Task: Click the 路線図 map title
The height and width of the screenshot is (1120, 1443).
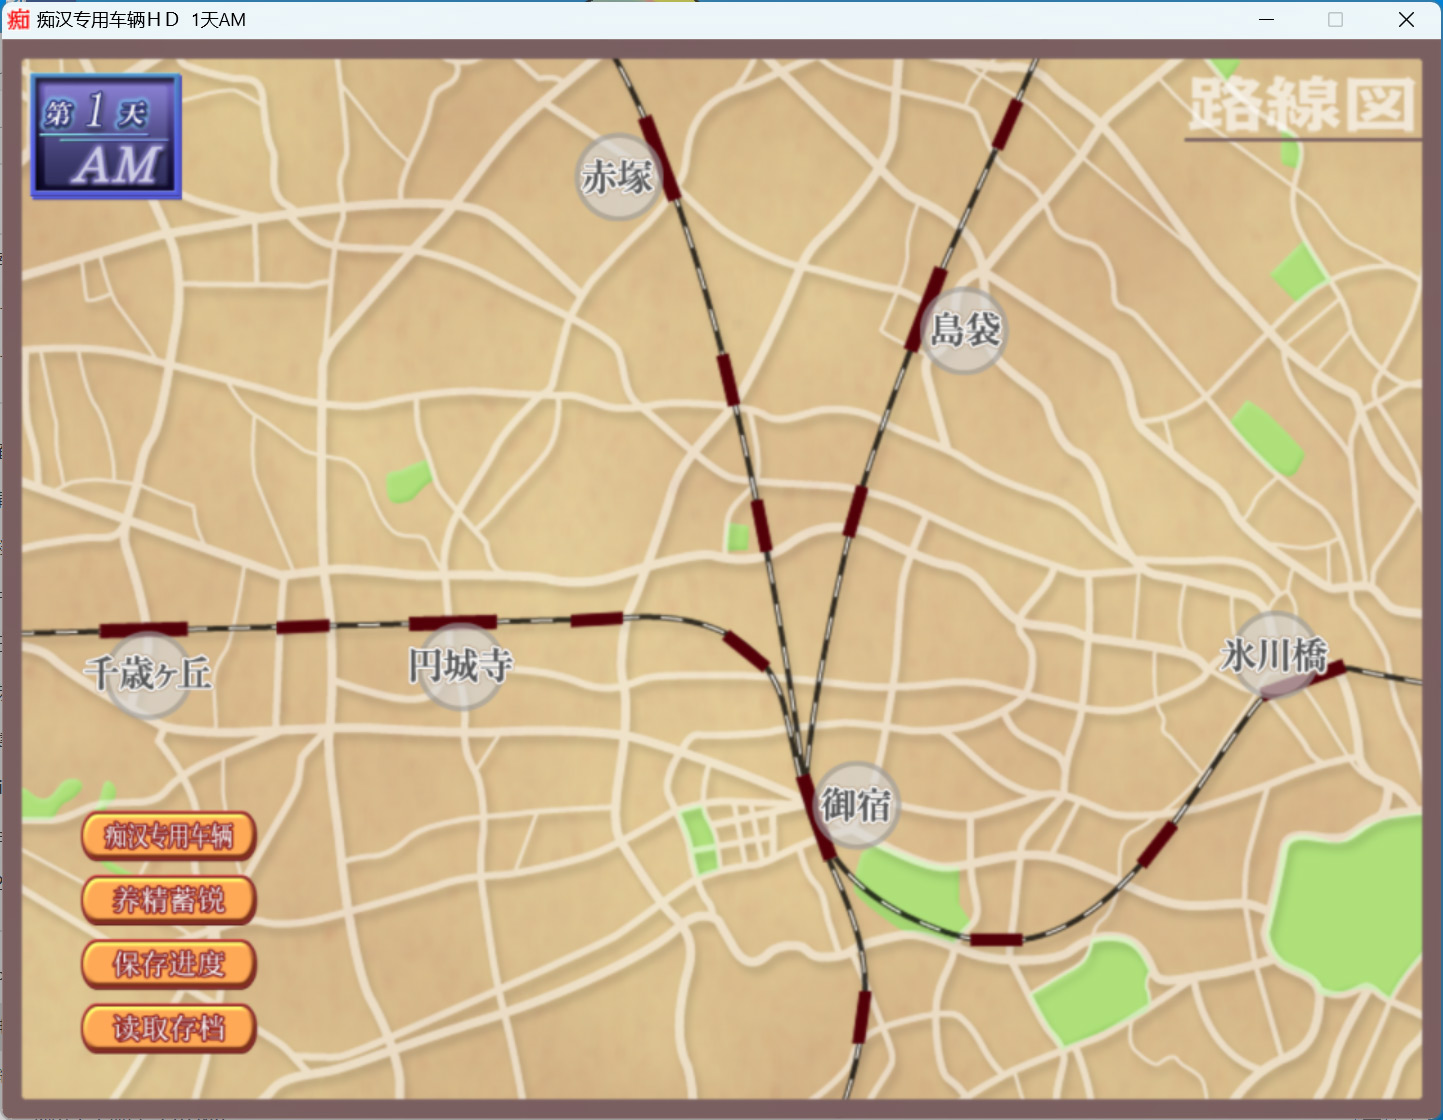Action: pyautogui.click(x=1302, y=104)
